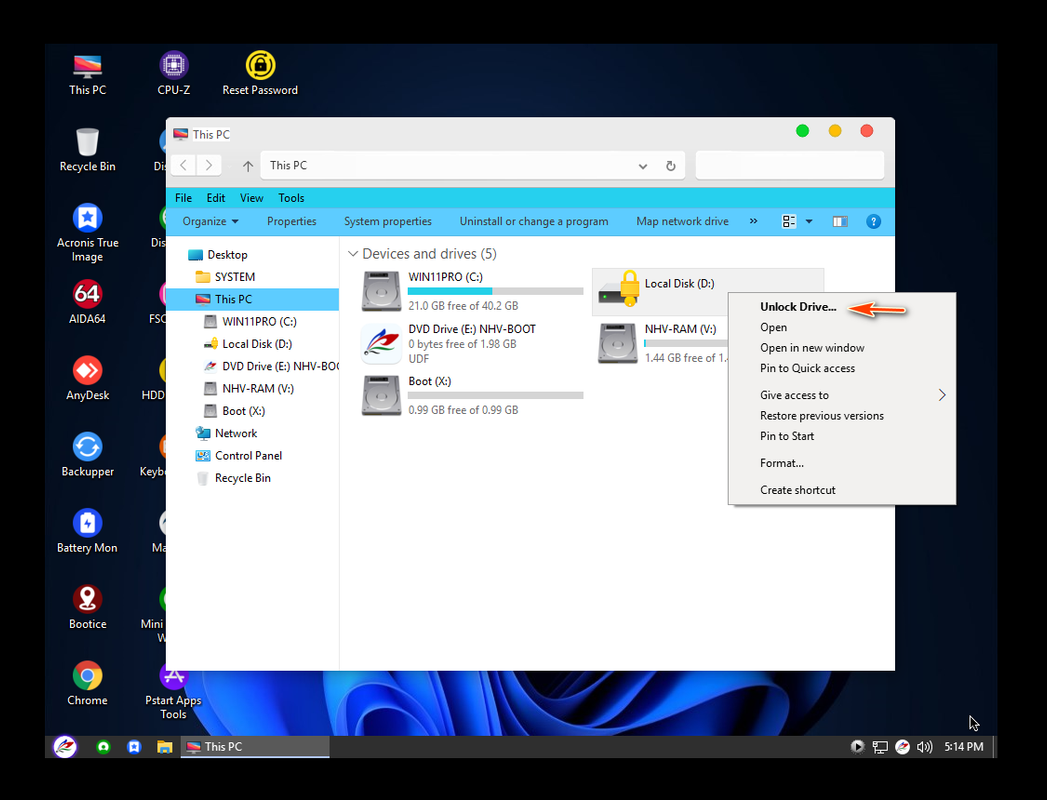
Task: Open the green circle taskbar icon
Action: click(x=103, y=747)
